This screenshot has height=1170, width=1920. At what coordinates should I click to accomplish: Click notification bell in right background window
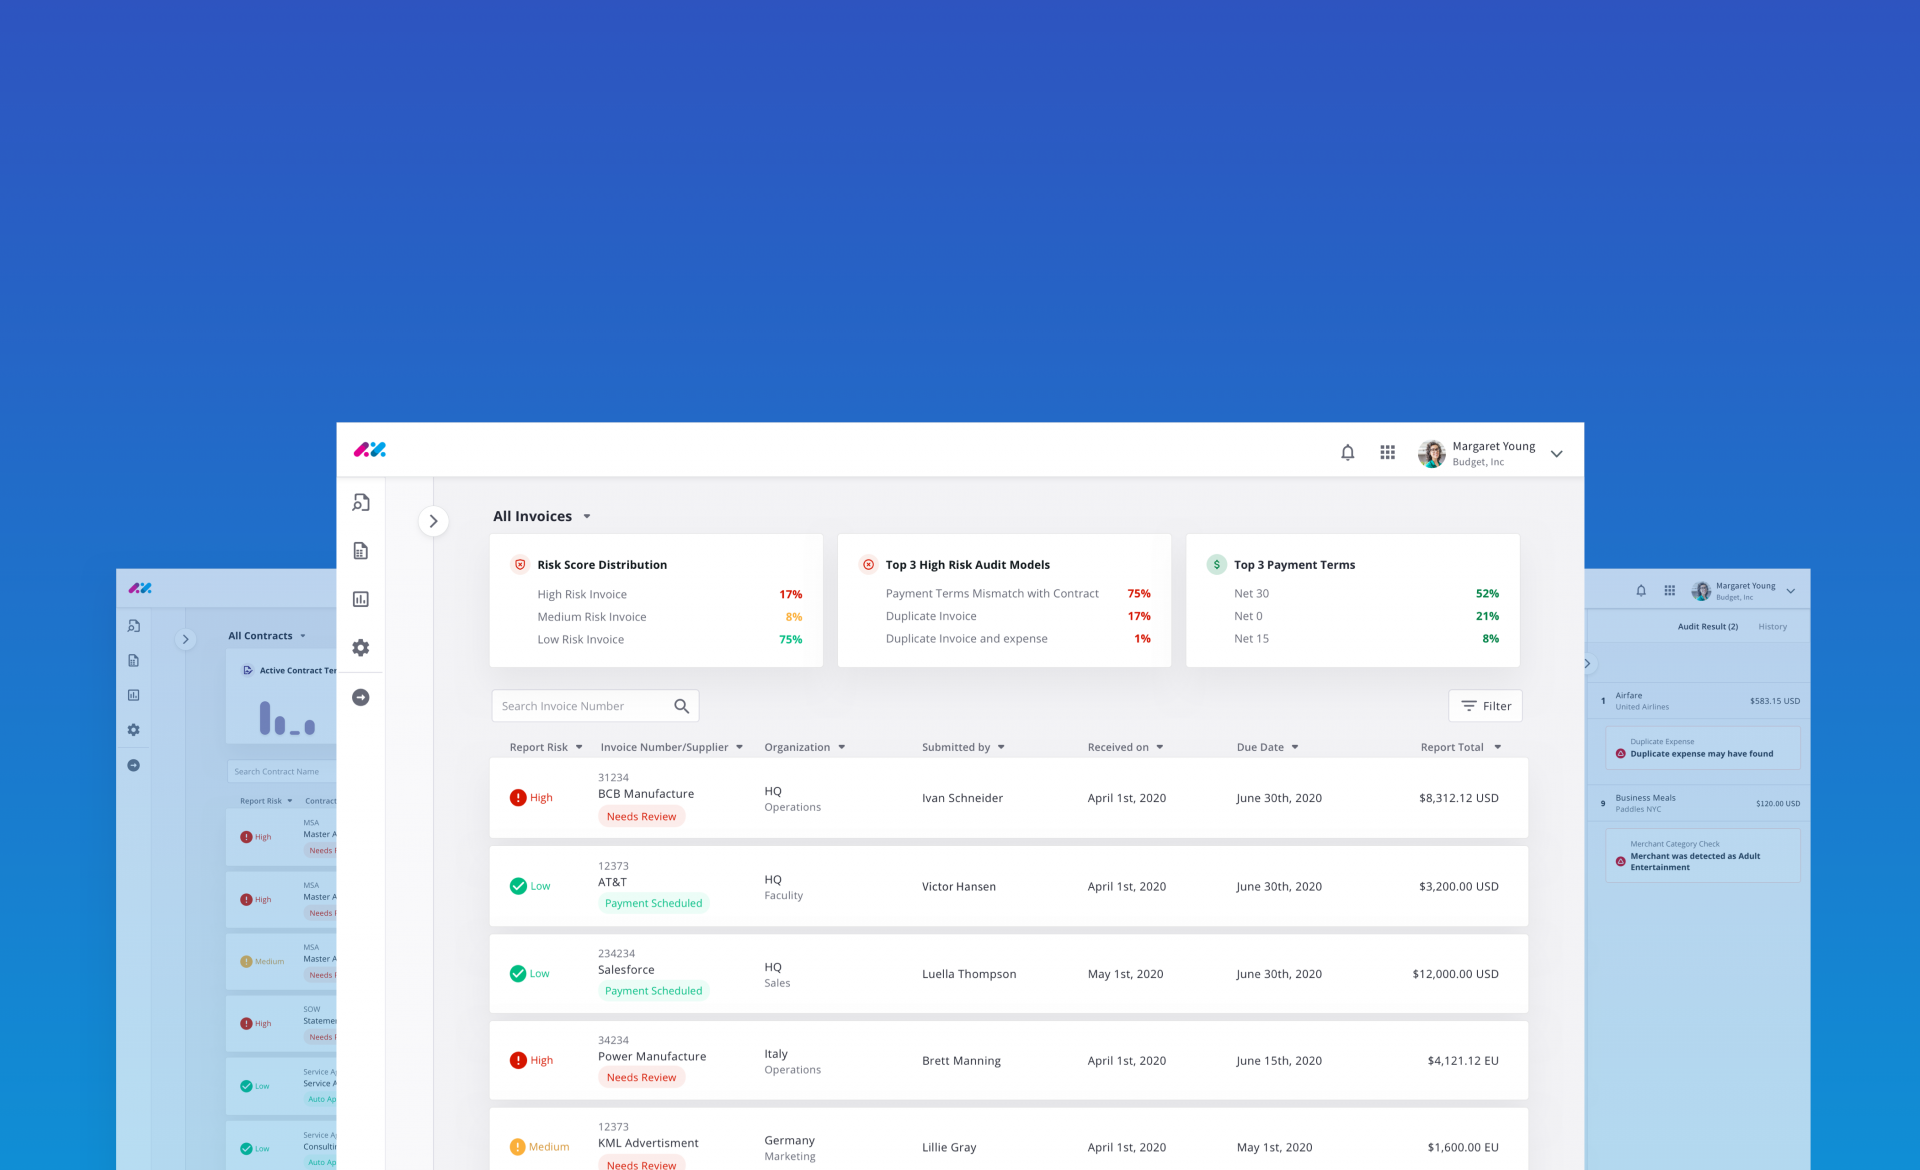pos(1641,591)
